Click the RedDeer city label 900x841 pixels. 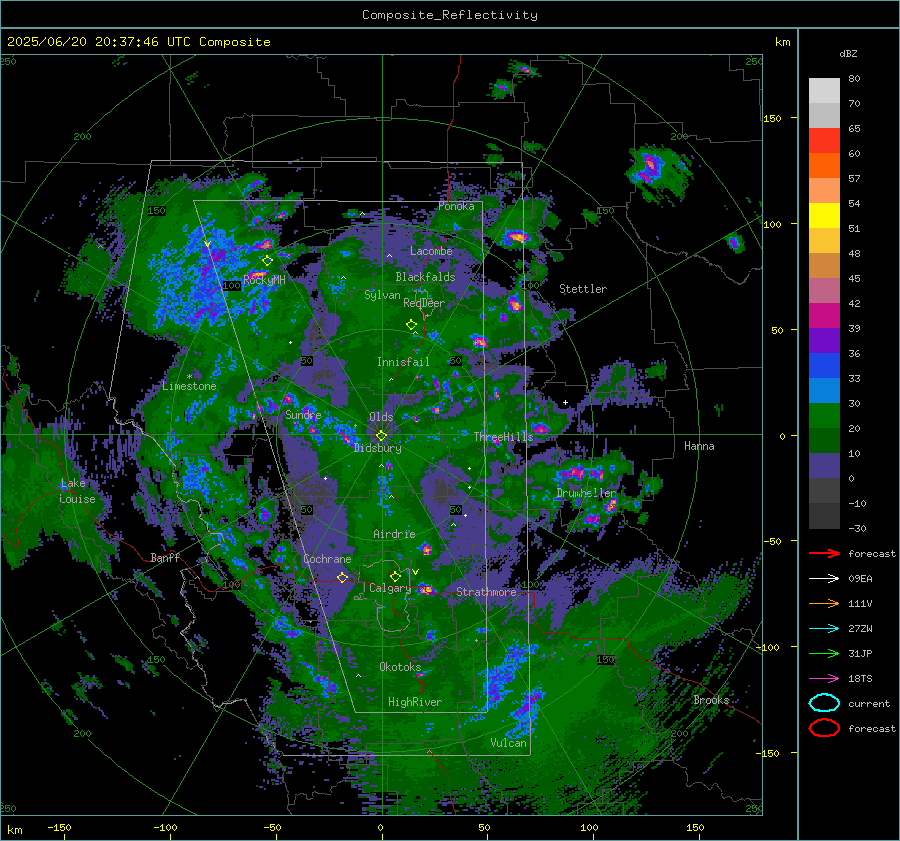pos(424,303)
